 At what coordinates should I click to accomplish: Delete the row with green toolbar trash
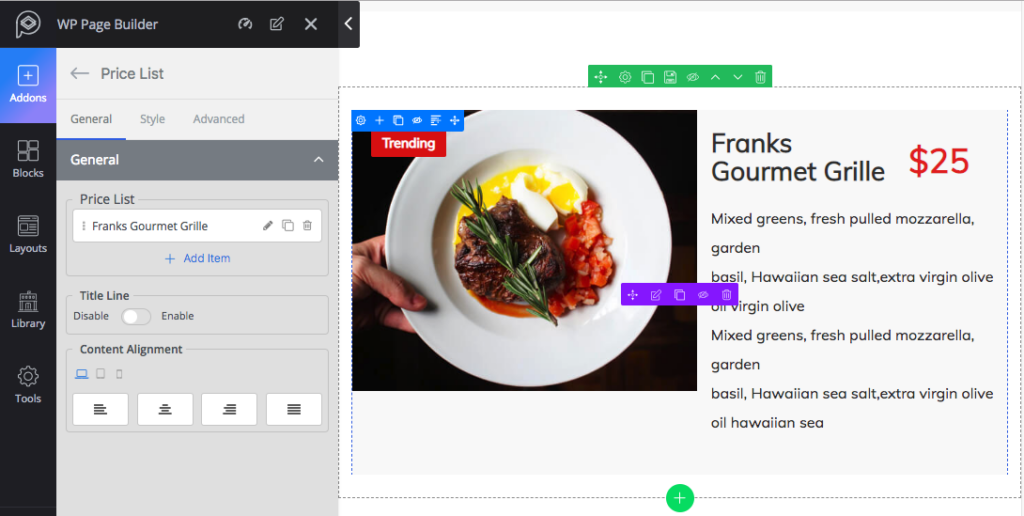[x=760, y=77]
